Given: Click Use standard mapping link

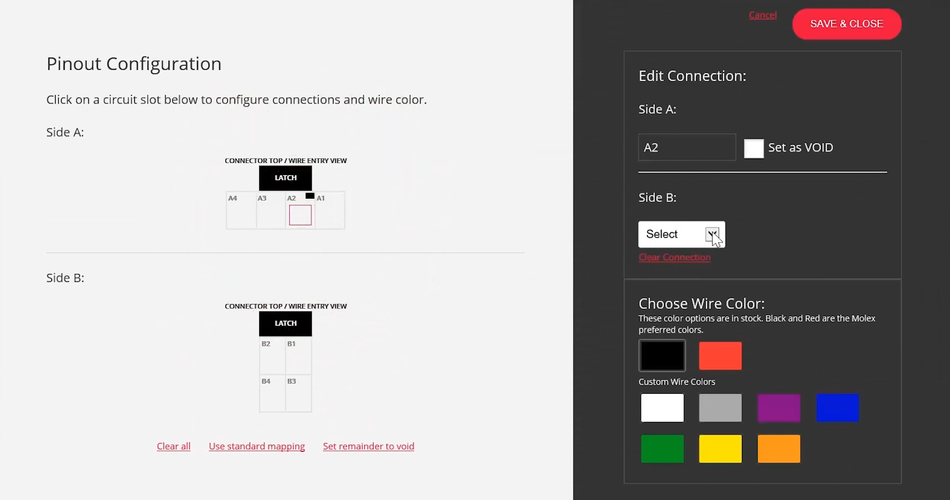Looking at the screenshot, I should [x=257, y=447].
